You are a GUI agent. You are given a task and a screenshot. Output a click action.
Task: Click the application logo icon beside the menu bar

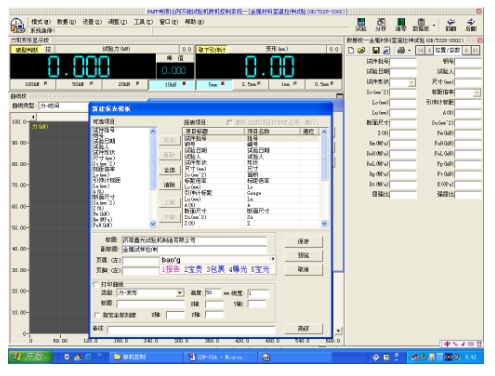(17, 25)
